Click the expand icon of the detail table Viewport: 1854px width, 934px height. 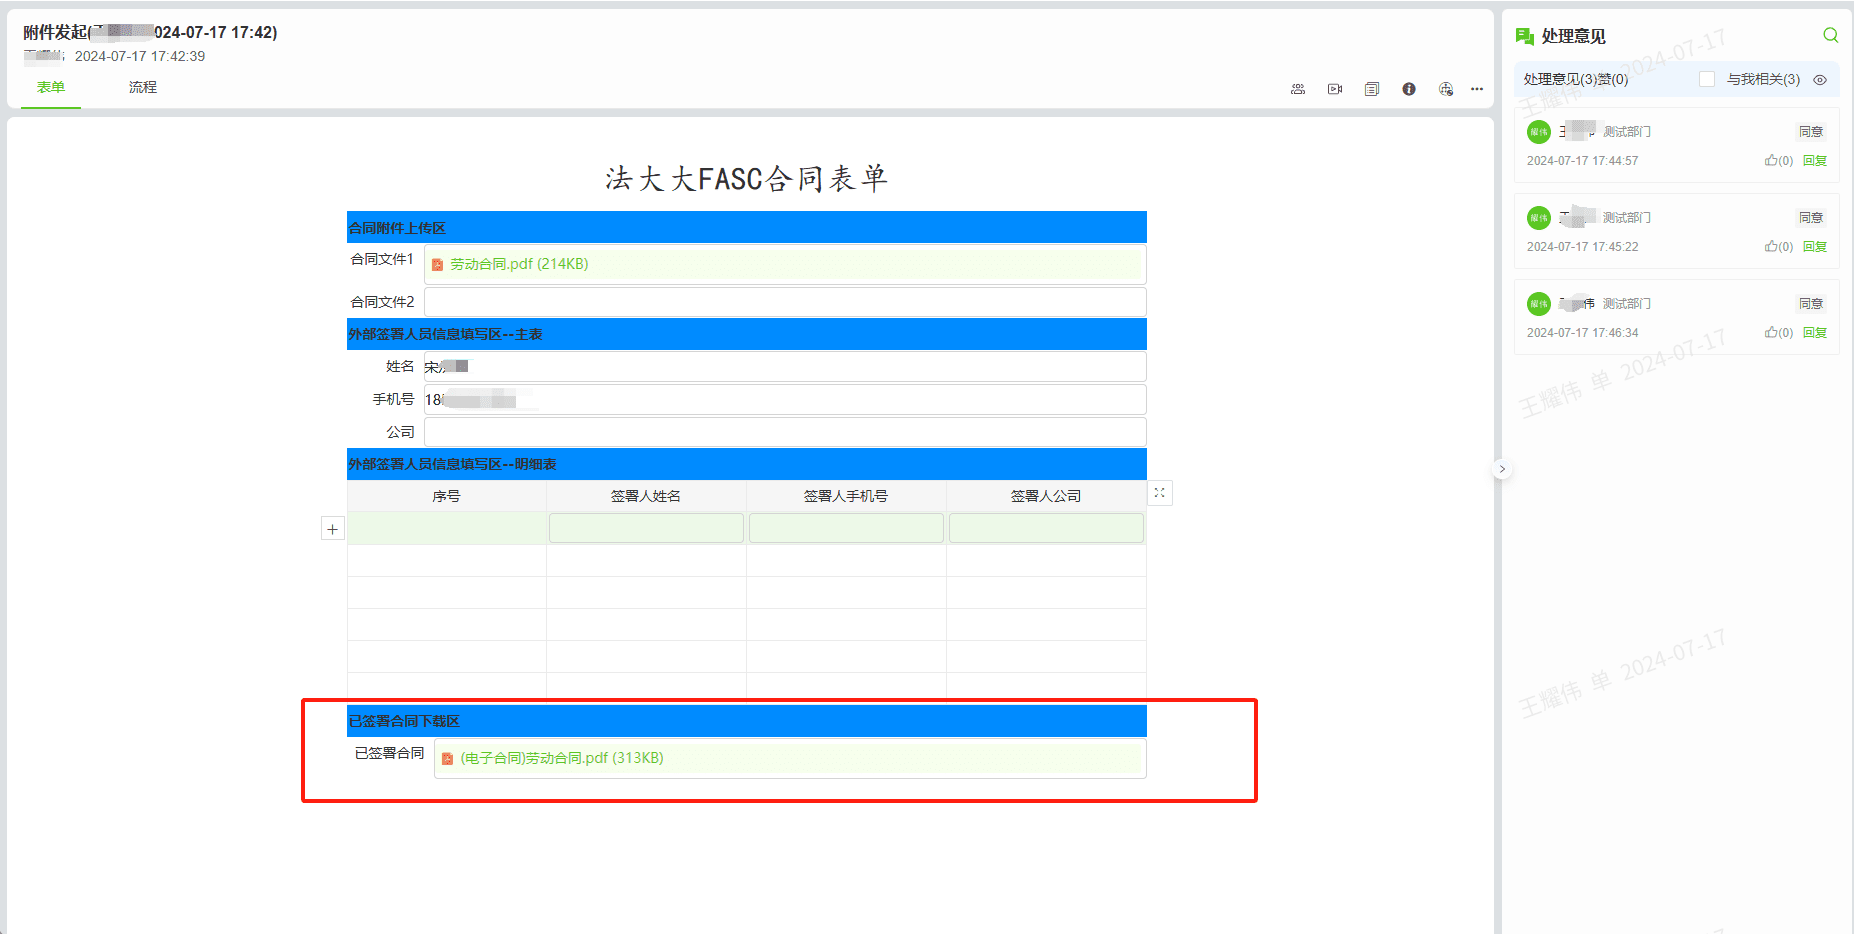1160,493
